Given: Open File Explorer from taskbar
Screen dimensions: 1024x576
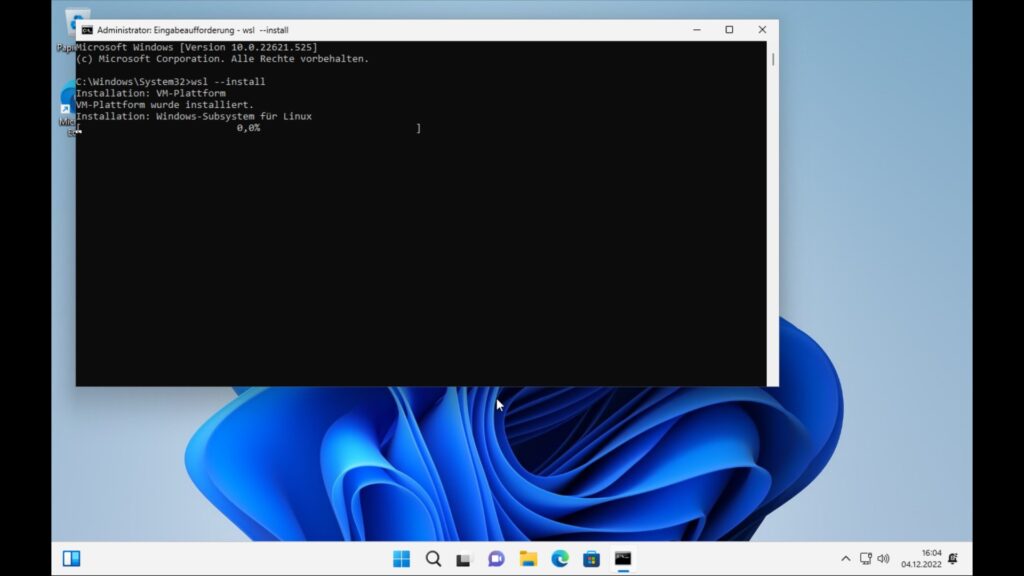Looking at the screenshot, I should pyautogui.click(x=528, y=558).
